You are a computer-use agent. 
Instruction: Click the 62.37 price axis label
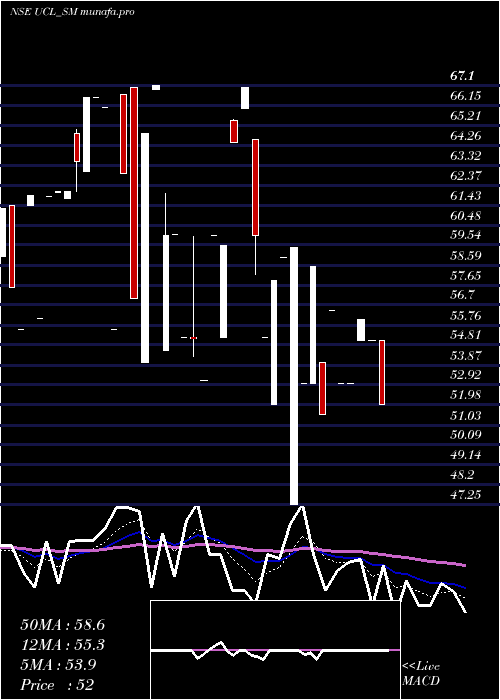click(x=466, y=176)
